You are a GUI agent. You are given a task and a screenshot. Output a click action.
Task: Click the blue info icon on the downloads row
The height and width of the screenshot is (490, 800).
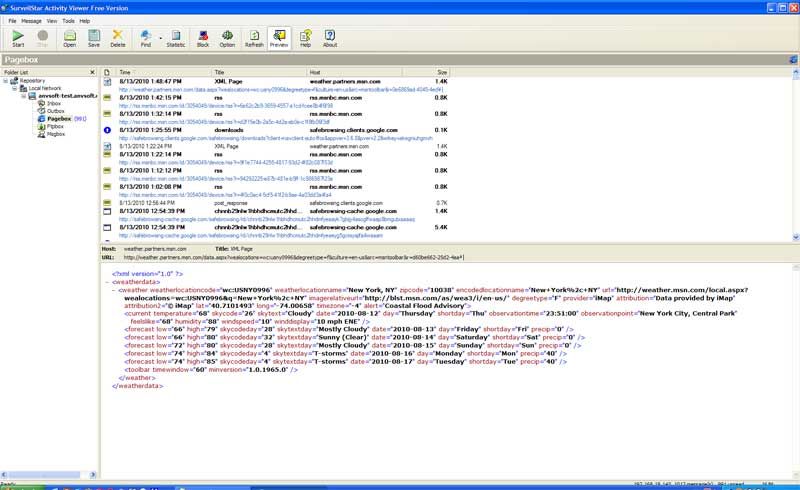pos(107,130)
